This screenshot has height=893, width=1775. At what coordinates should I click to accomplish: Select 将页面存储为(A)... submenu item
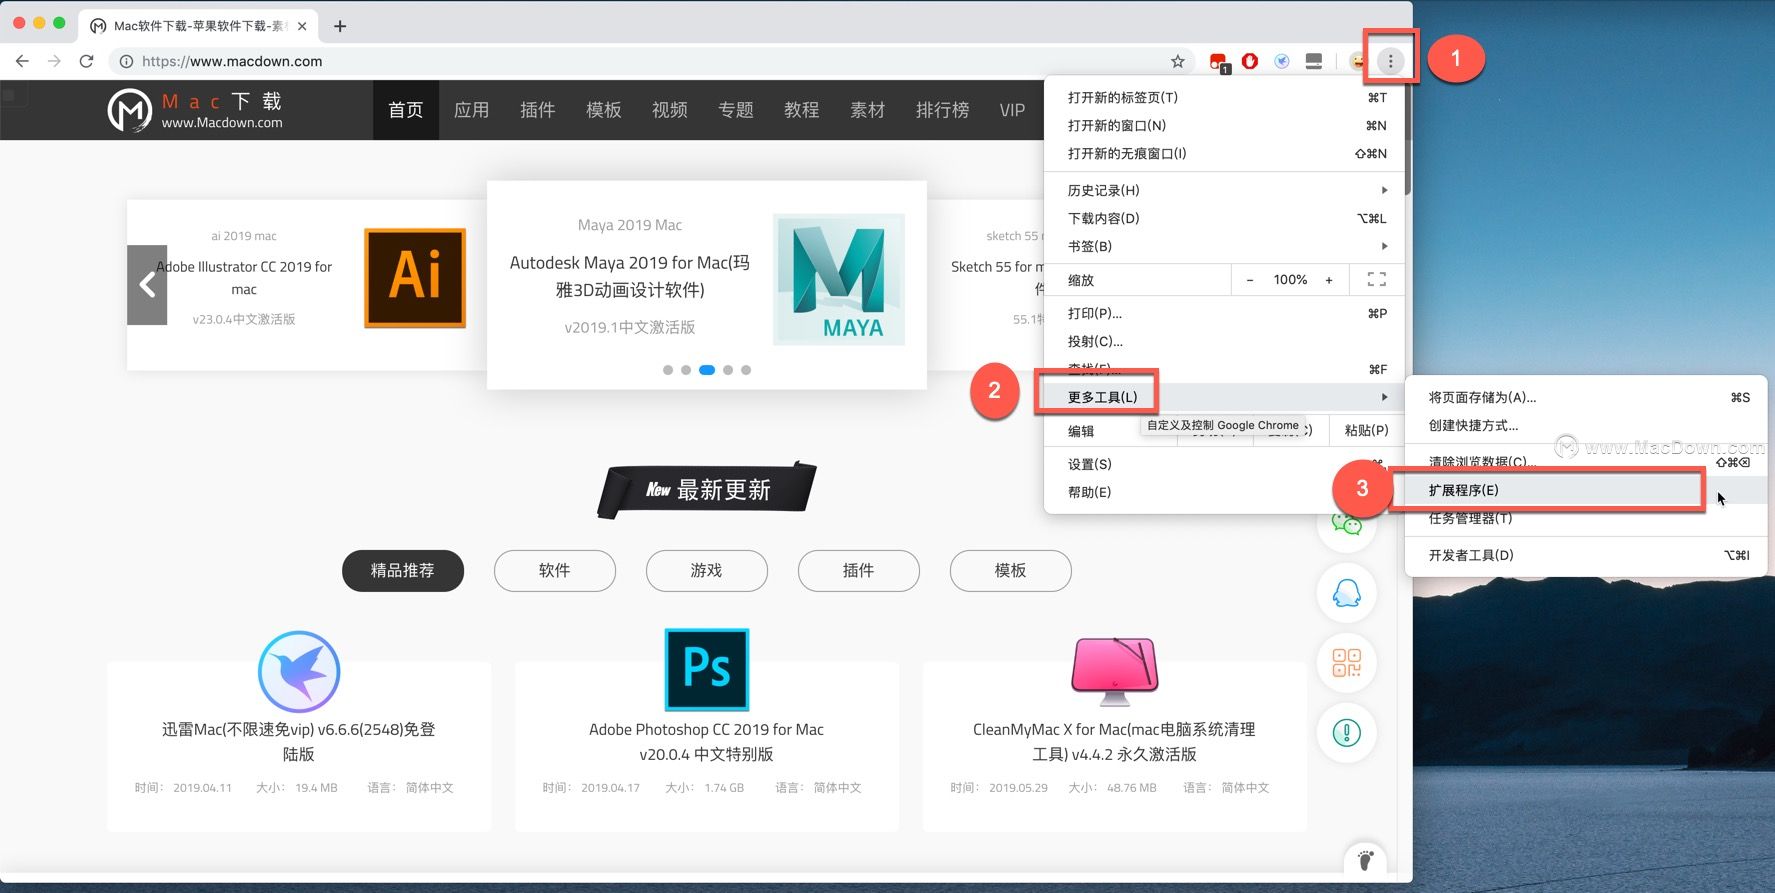pyautogui.click(x=1587, y=397)
